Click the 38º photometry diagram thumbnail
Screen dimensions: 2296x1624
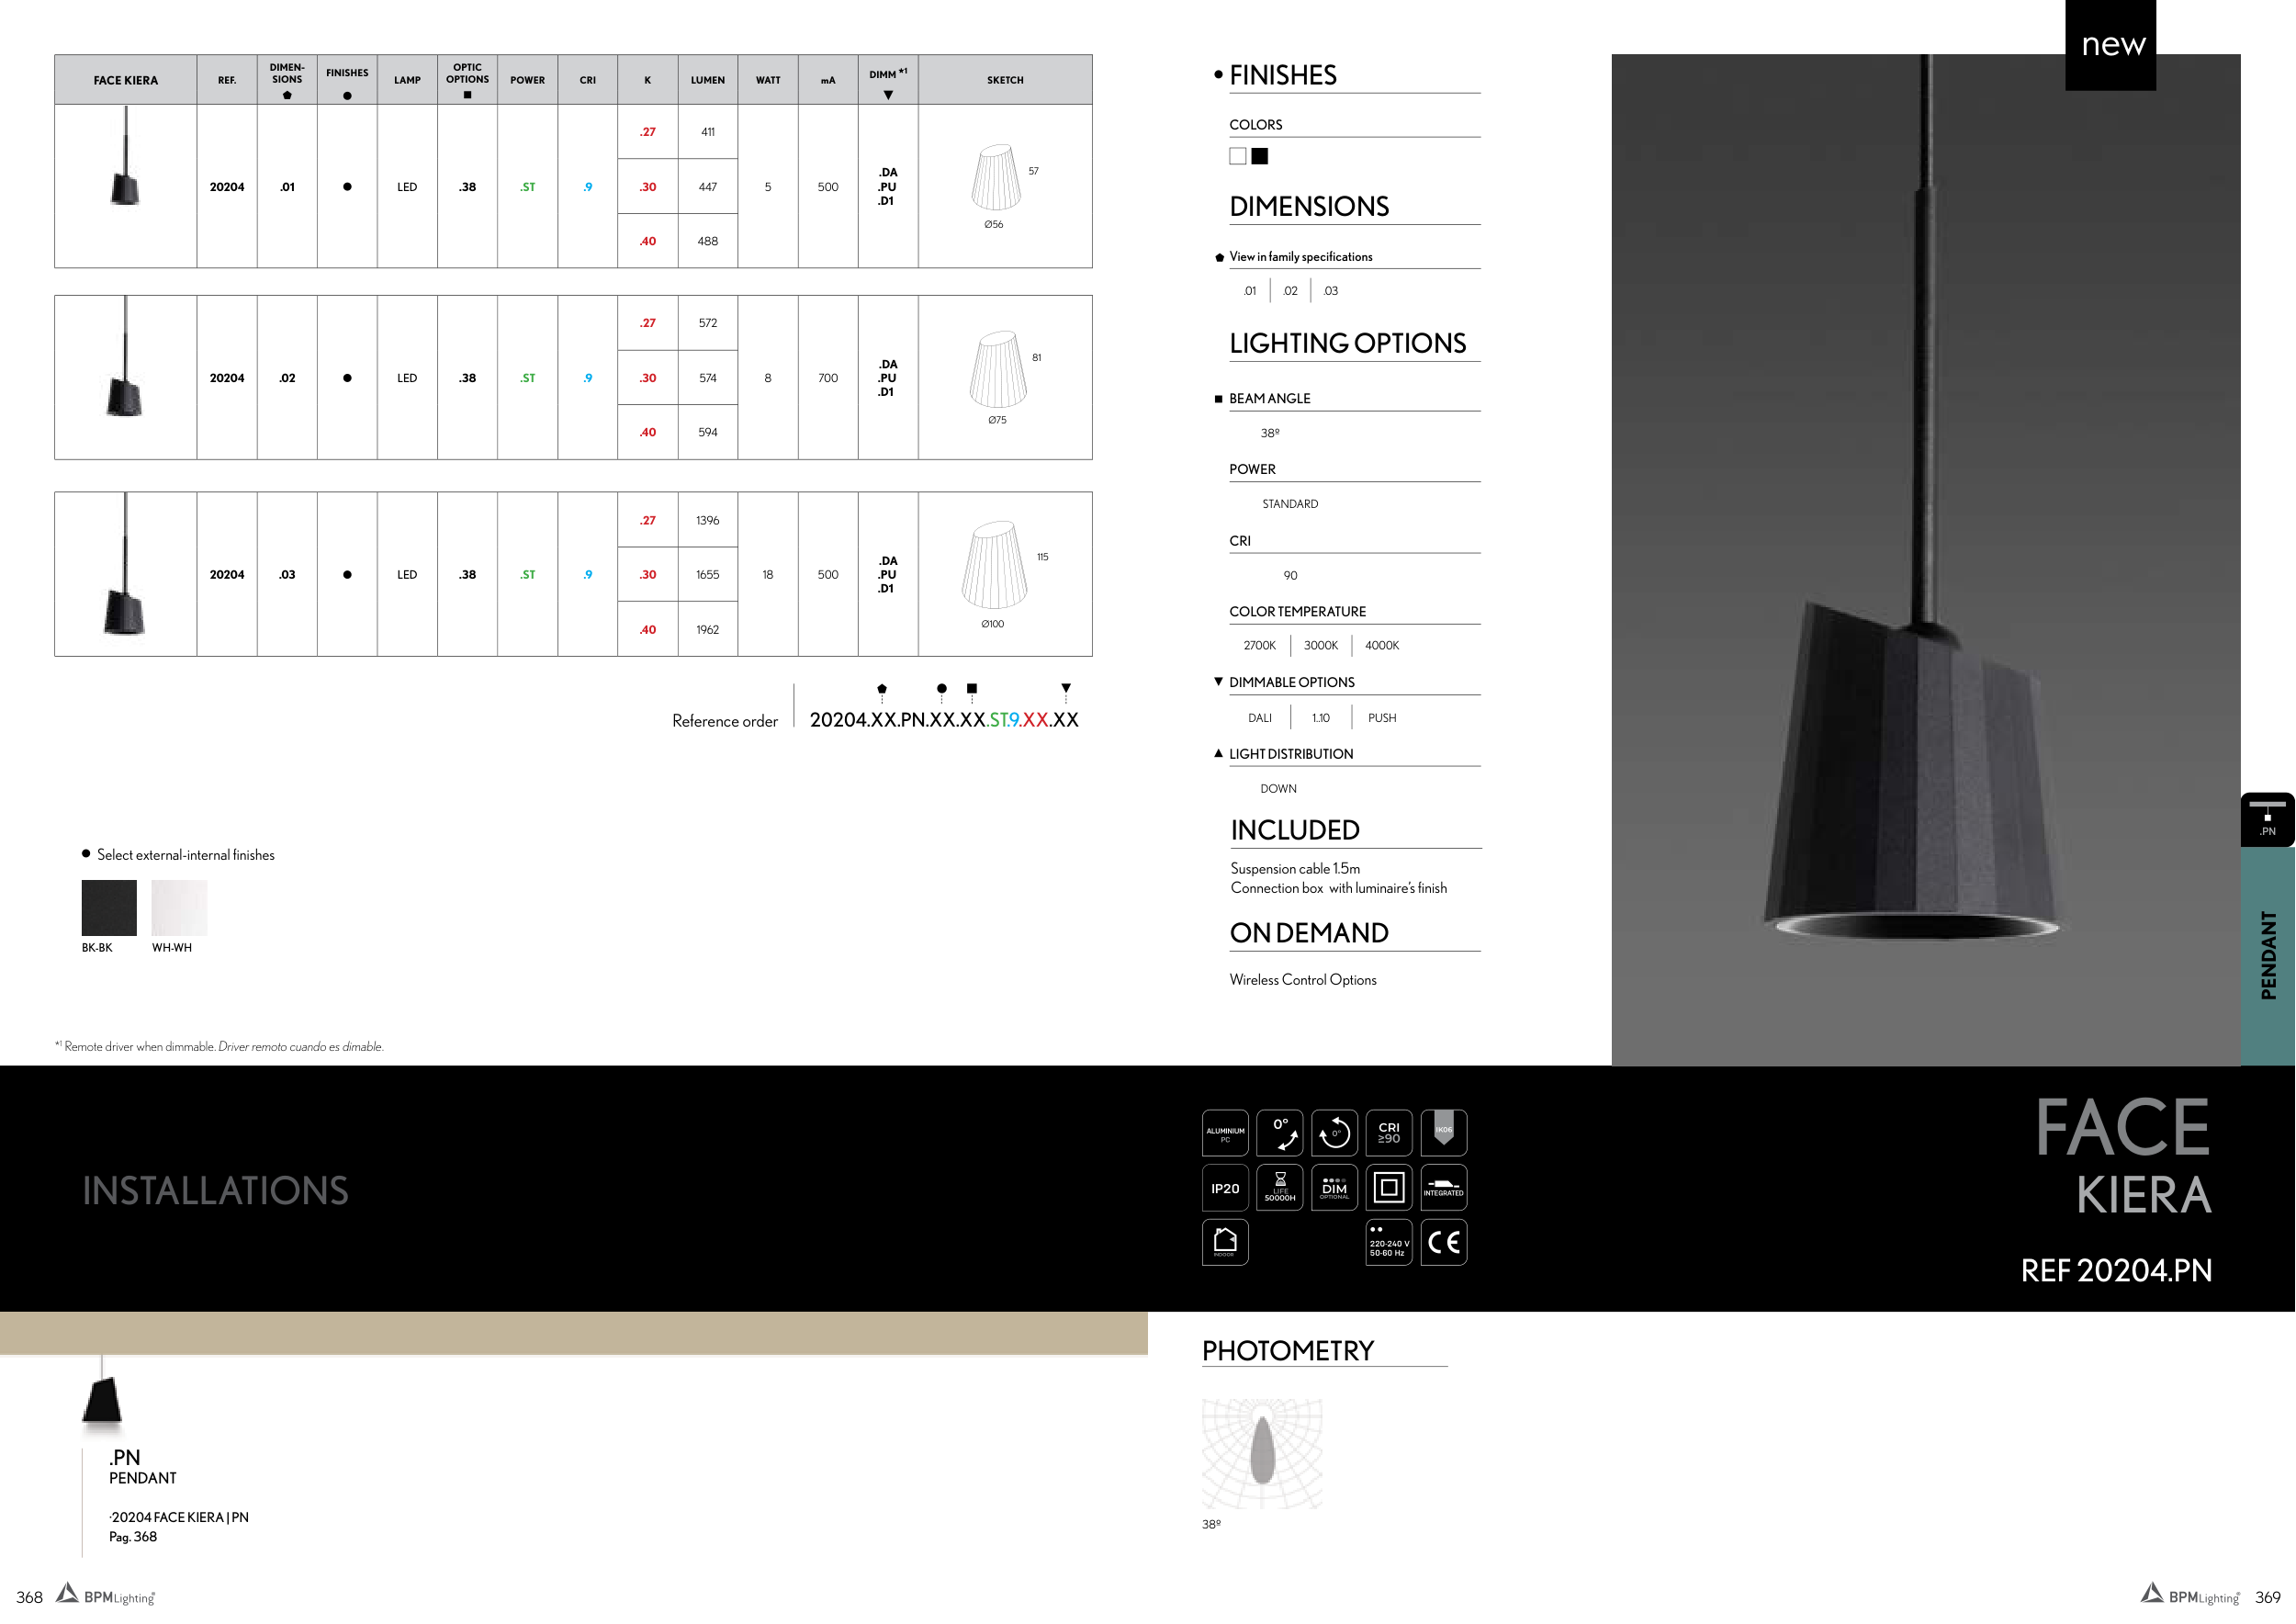1262,1453
